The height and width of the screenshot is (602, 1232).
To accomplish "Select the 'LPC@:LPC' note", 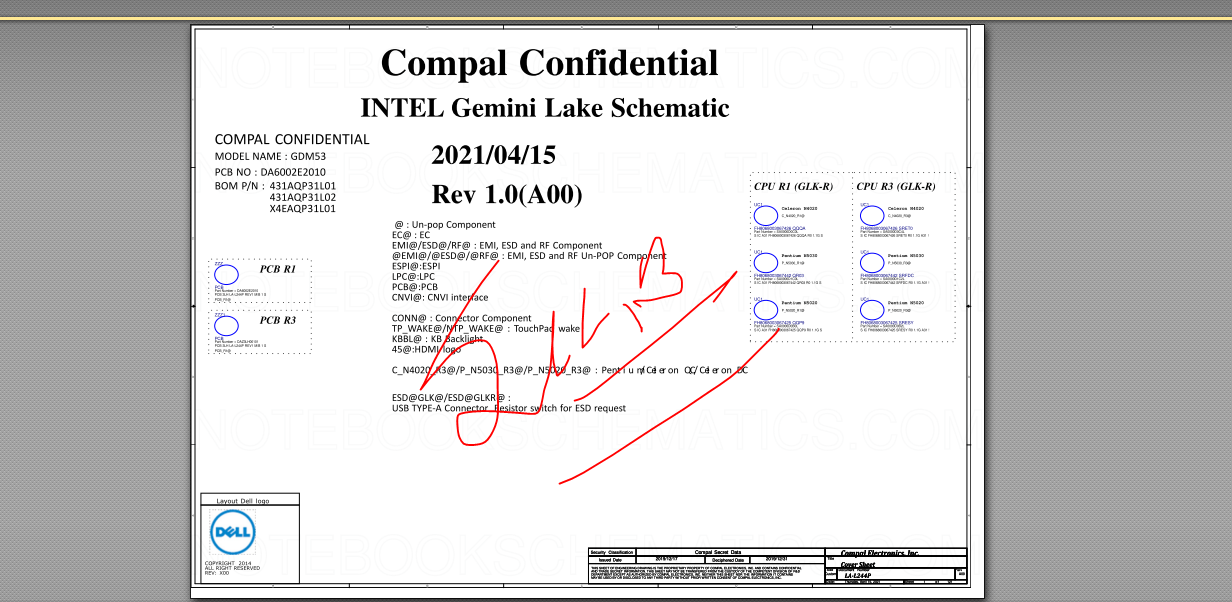I will coord(412,277).
